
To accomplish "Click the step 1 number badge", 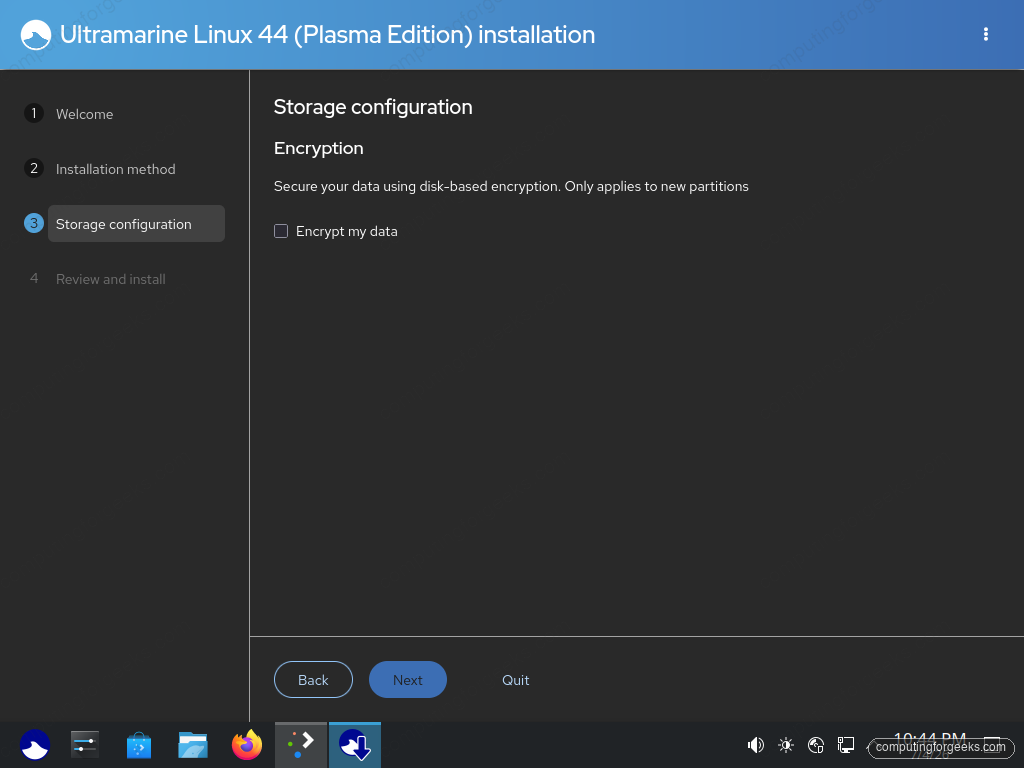I will 34,113.
